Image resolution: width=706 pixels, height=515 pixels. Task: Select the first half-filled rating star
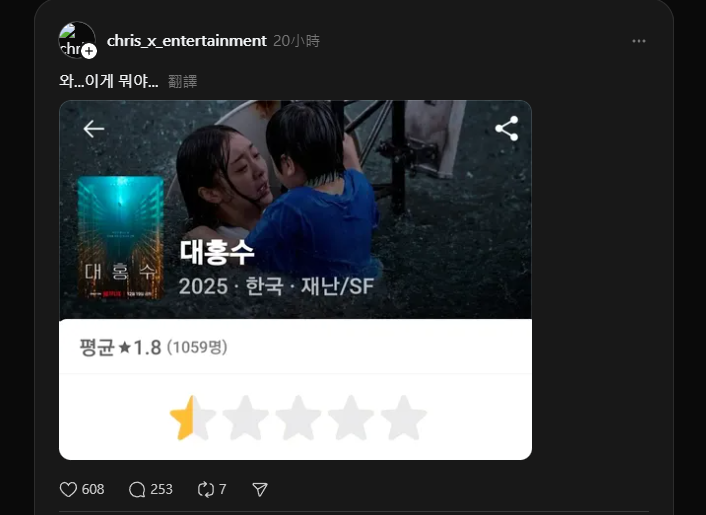click(x=192, y=418)
